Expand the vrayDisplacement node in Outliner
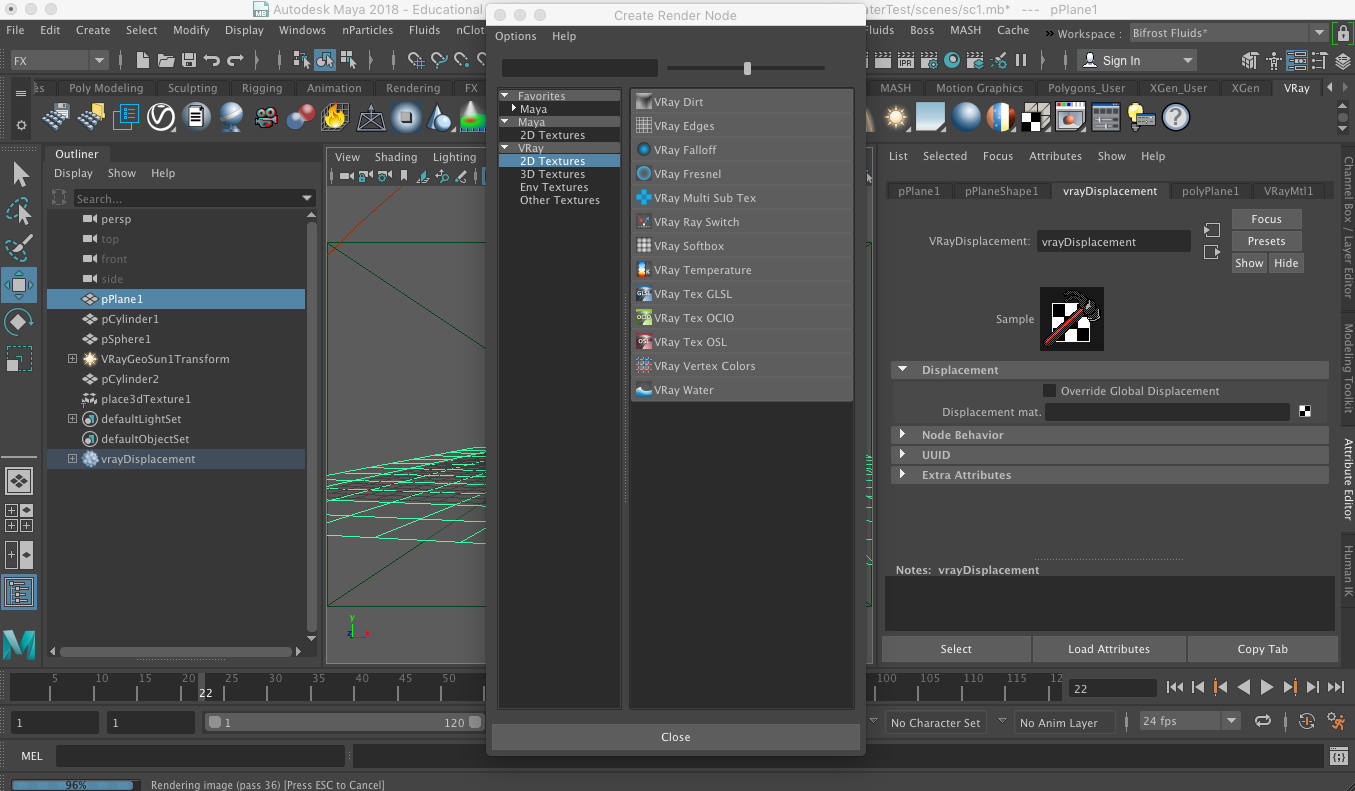 click(x=72, y=459)
